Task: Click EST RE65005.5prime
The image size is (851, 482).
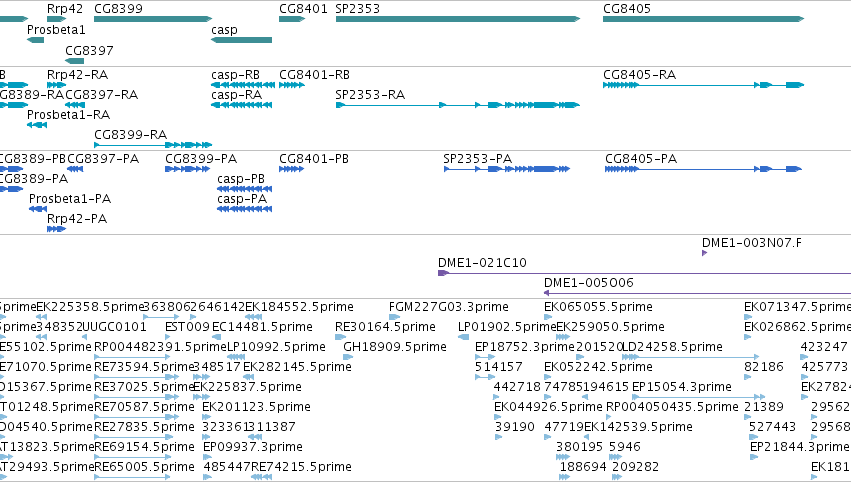Action: [144, 468]
